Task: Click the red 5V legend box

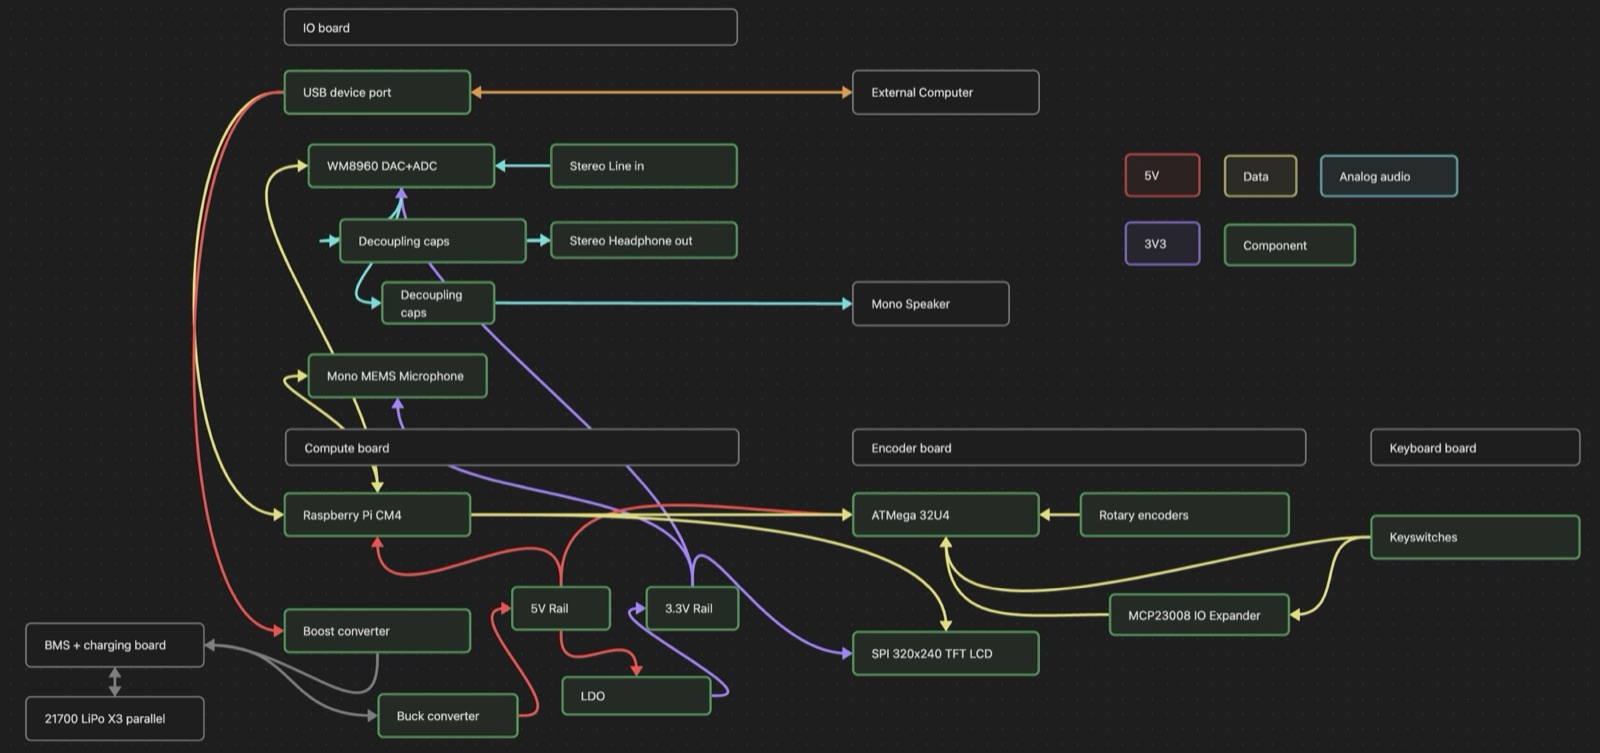Action: tap(1162, 175)
